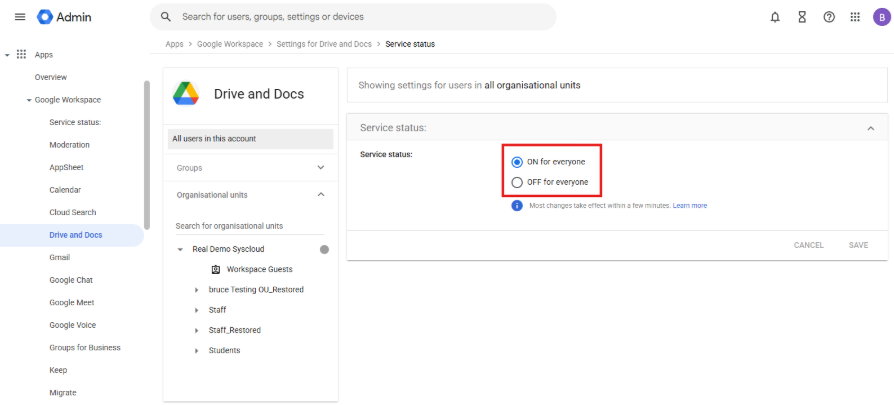Click the Service status breadcrumb text
The height and width of the screenshot is (405, 894).
pyautogui.click(x=410, y=44)
